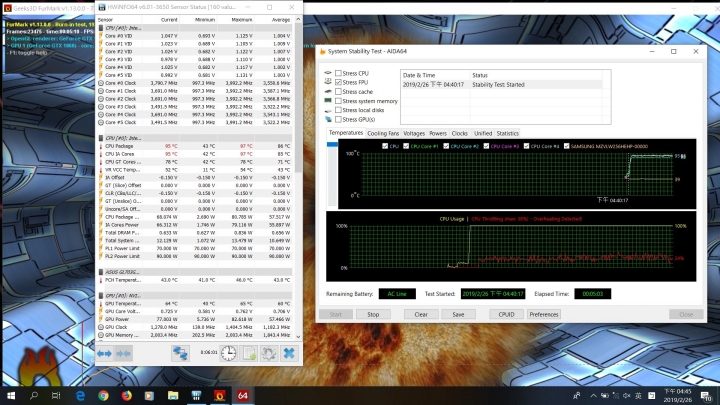Select the PL1 Power Limit row
Image resolution: width=720 pixels, height=405 pixels.
pyautogui.click(x=195, y=248)
